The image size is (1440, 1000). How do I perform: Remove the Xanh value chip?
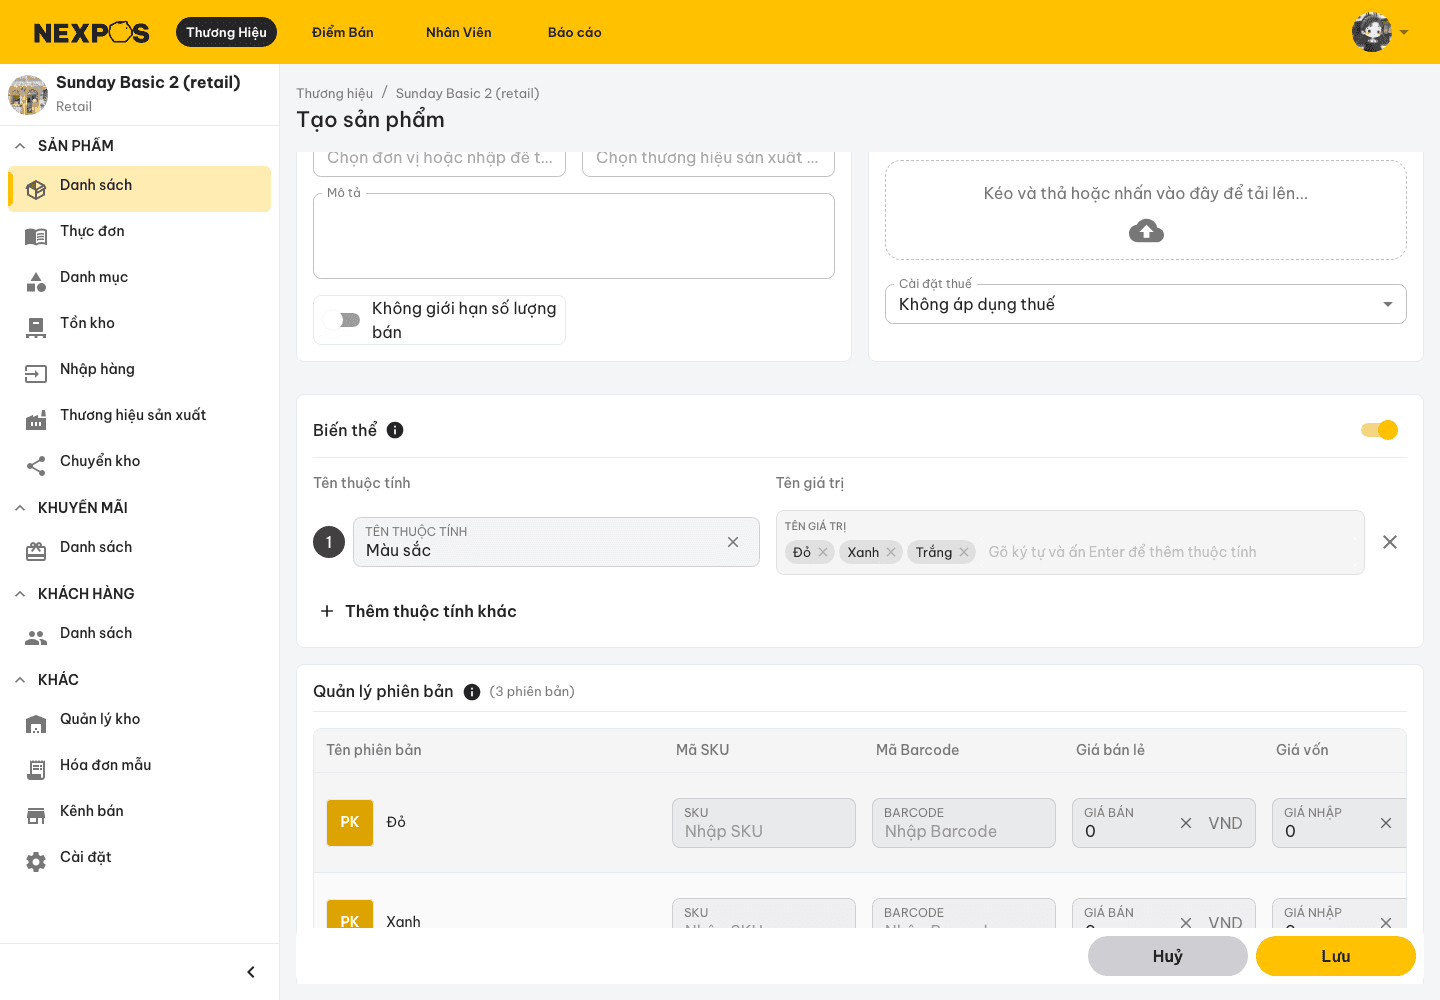(891, 552)
